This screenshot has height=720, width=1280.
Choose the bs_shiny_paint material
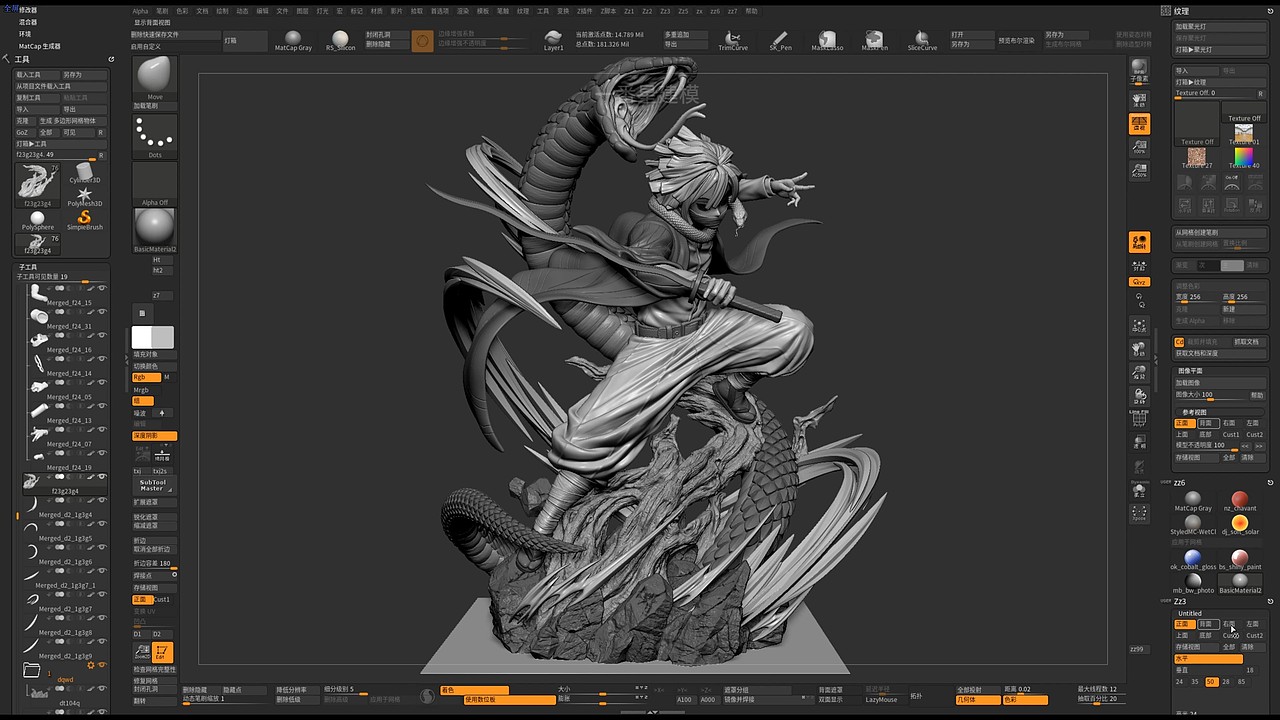tap(1240, 558)
